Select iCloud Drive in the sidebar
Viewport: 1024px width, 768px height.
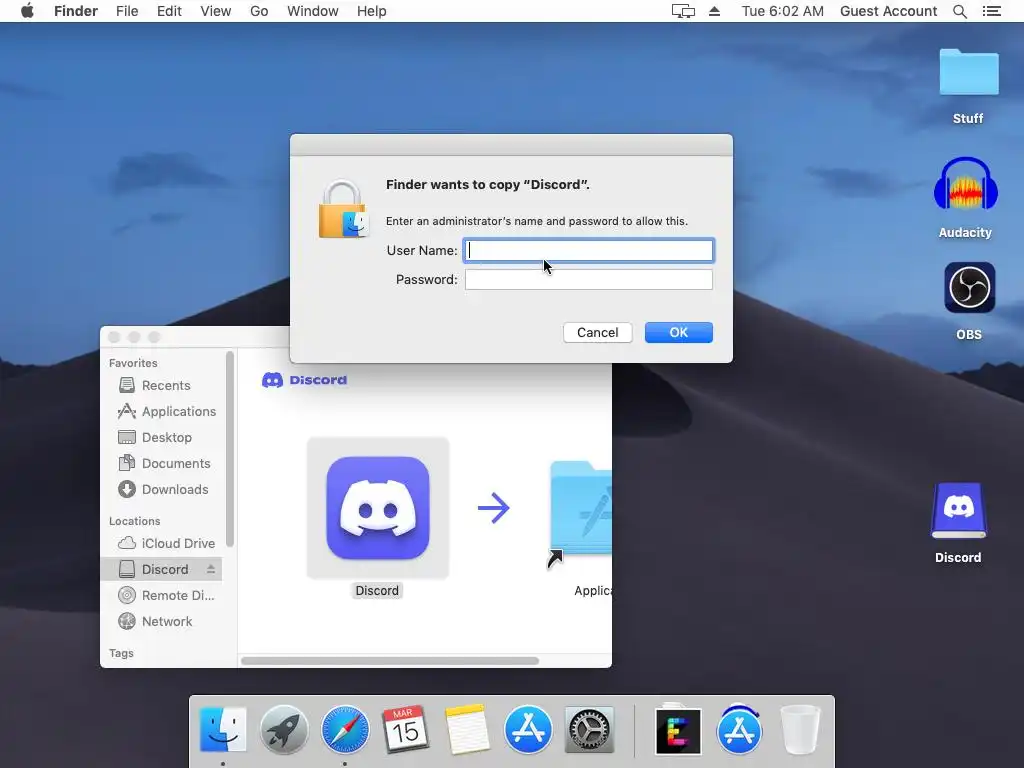pyautogui.click(x=162, y=543)
